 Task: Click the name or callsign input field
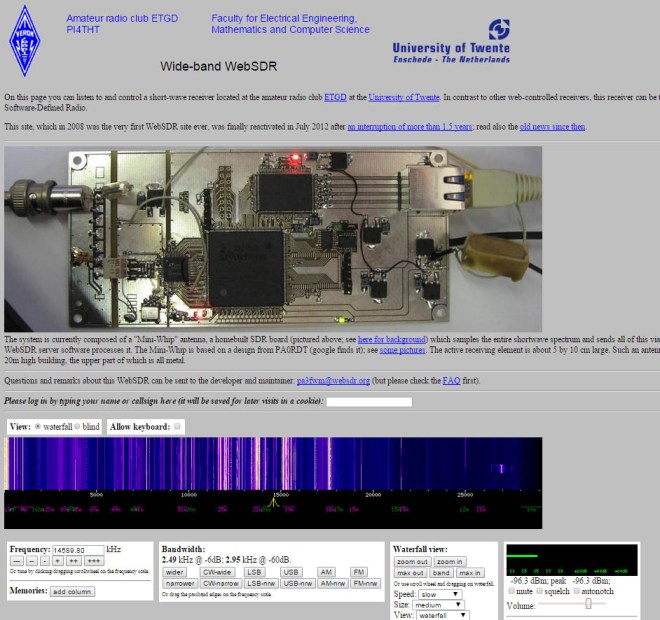(369, 401)
